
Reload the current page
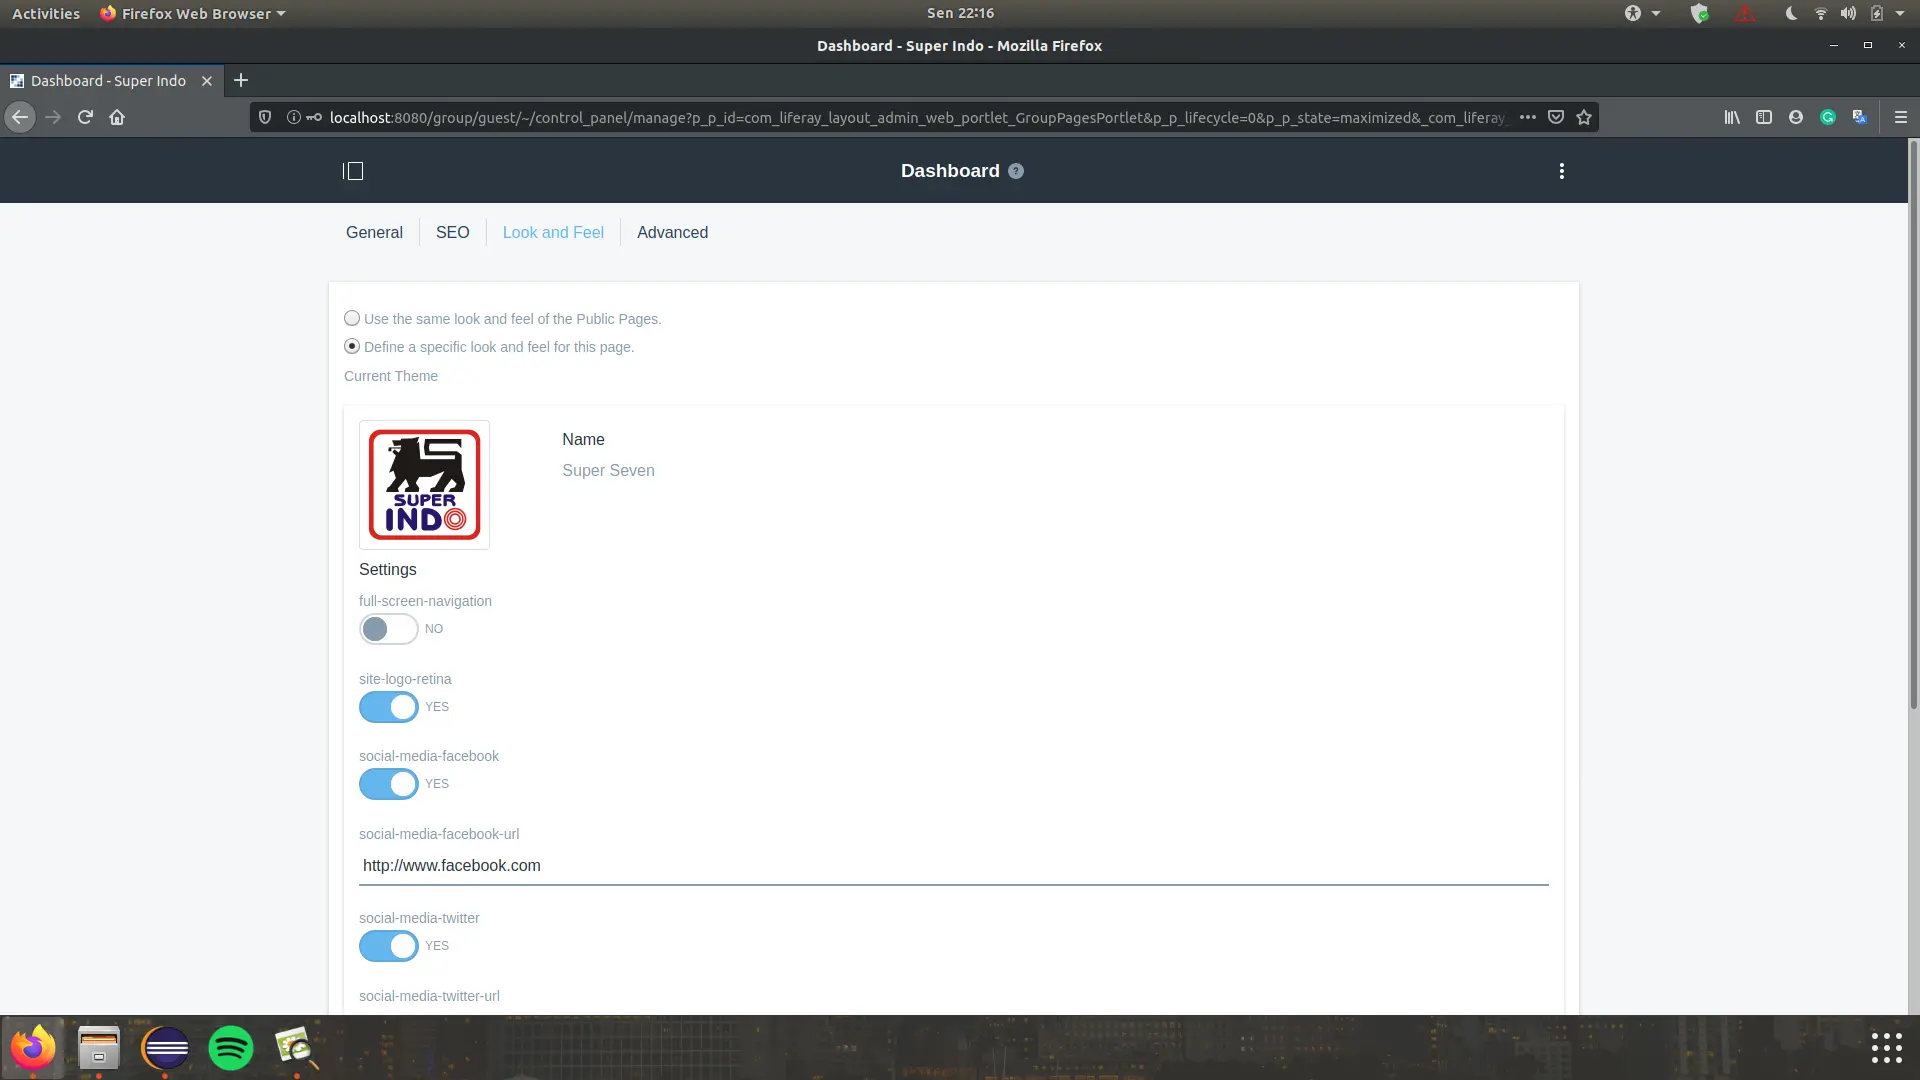point(85,117)
